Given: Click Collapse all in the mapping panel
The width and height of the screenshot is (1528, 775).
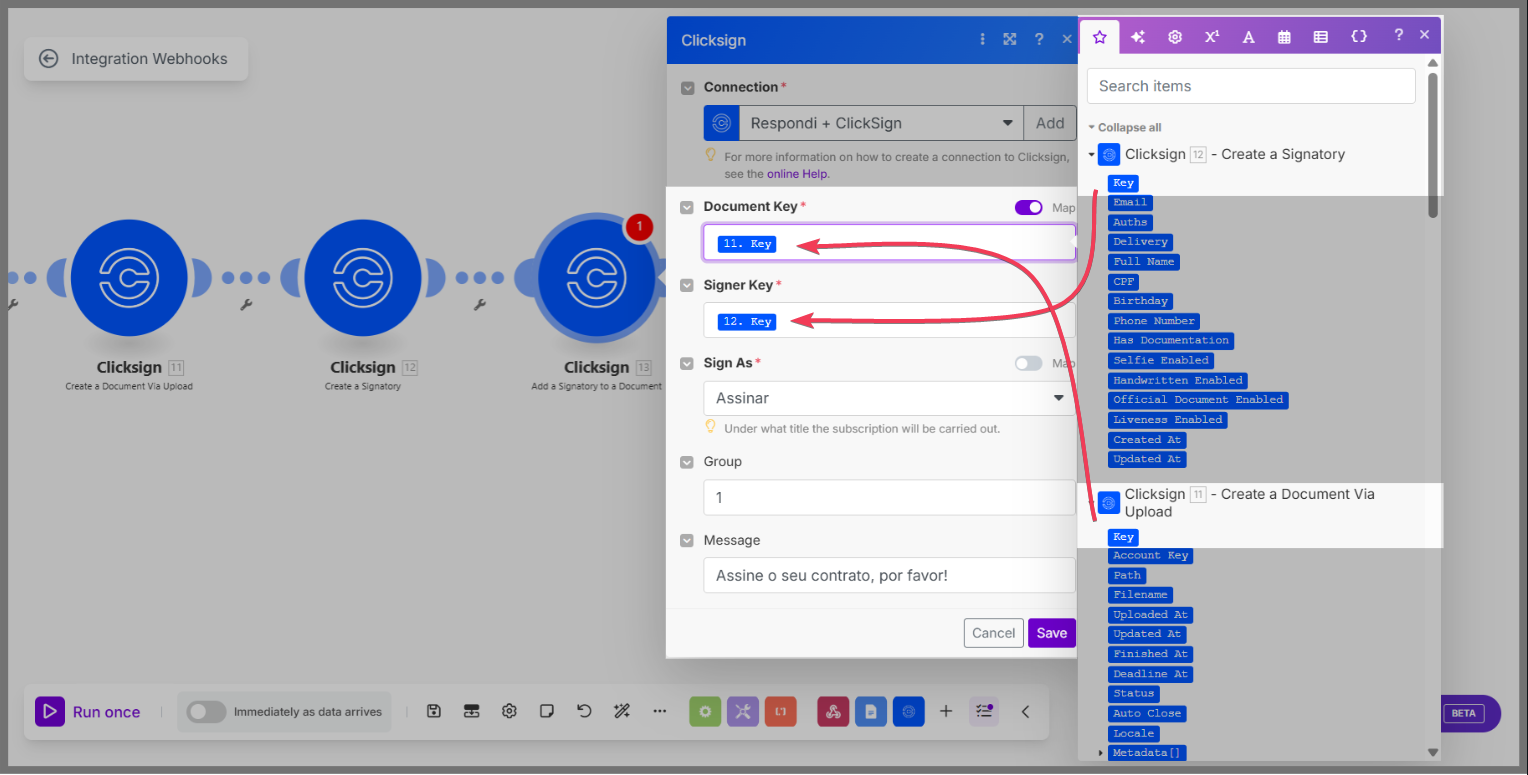Looking at the screenshot, I should [1125, 128].
